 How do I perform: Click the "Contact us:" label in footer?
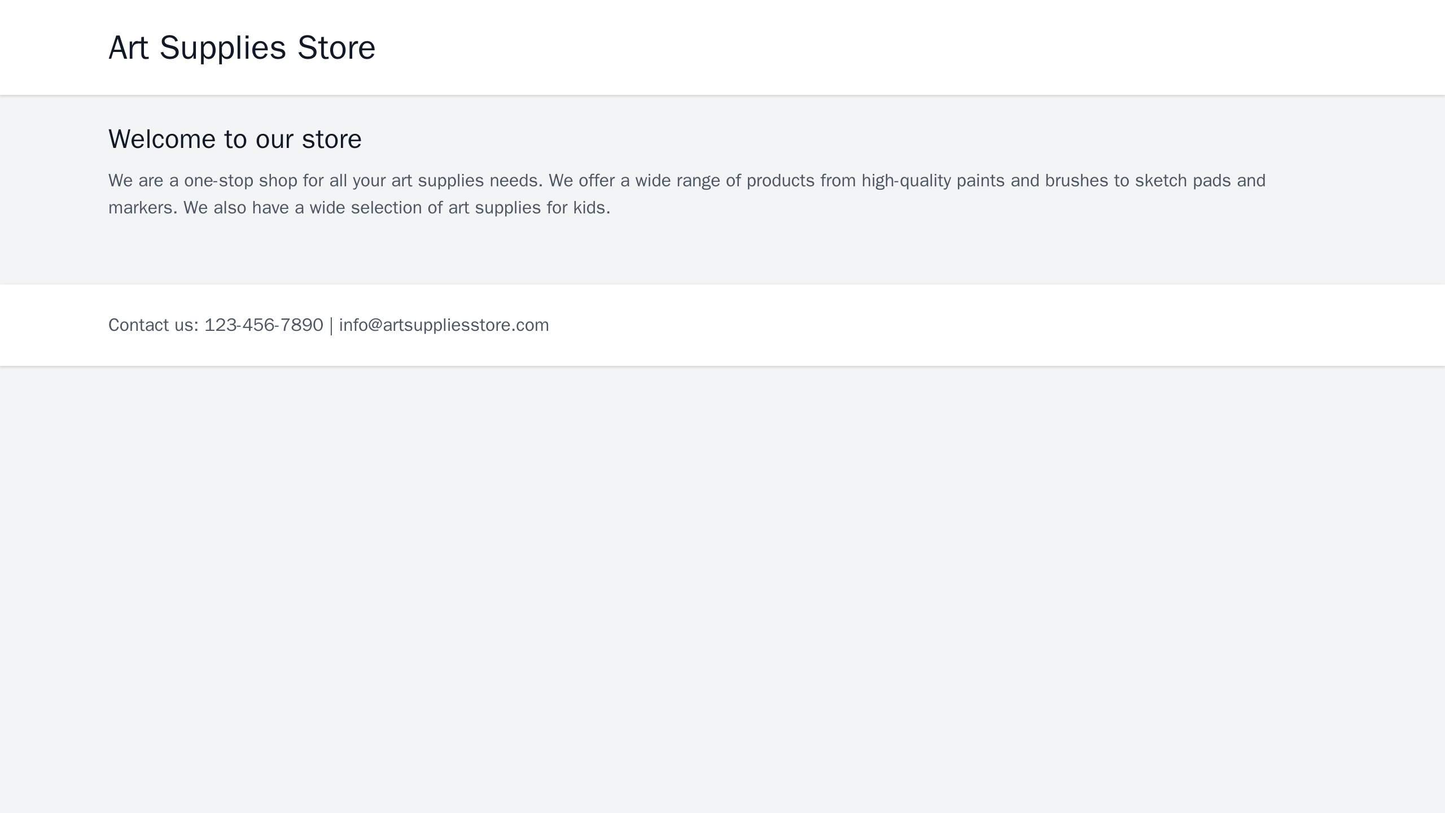(153, 325)
